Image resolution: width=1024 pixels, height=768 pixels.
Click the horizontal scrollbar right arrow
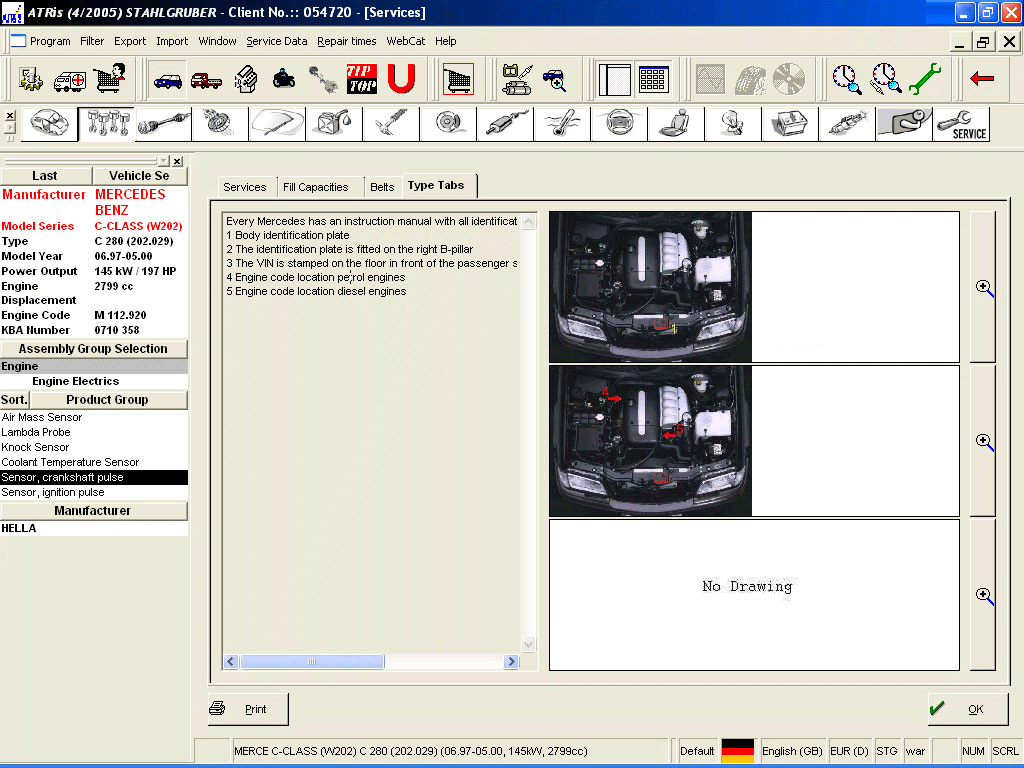point(511,662)
